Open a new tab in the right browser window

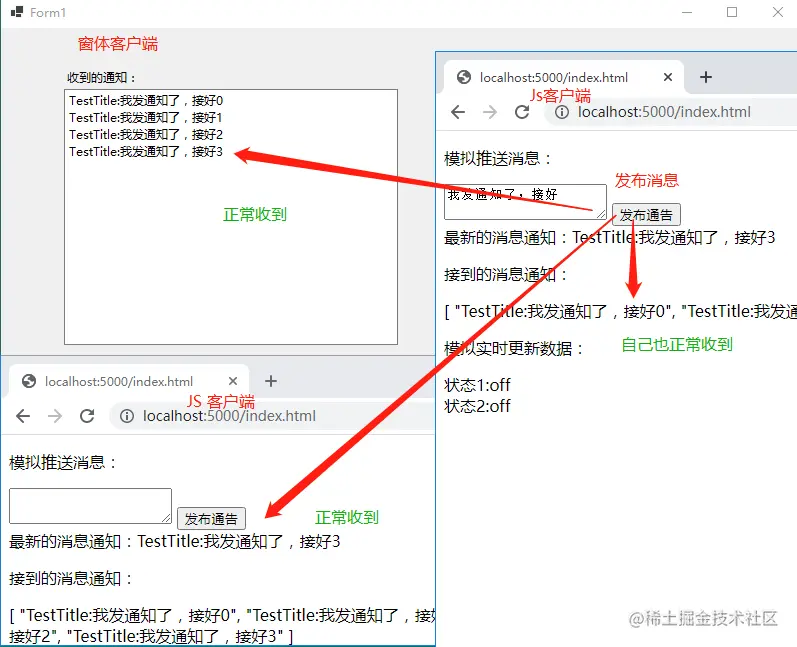(706, 77)
